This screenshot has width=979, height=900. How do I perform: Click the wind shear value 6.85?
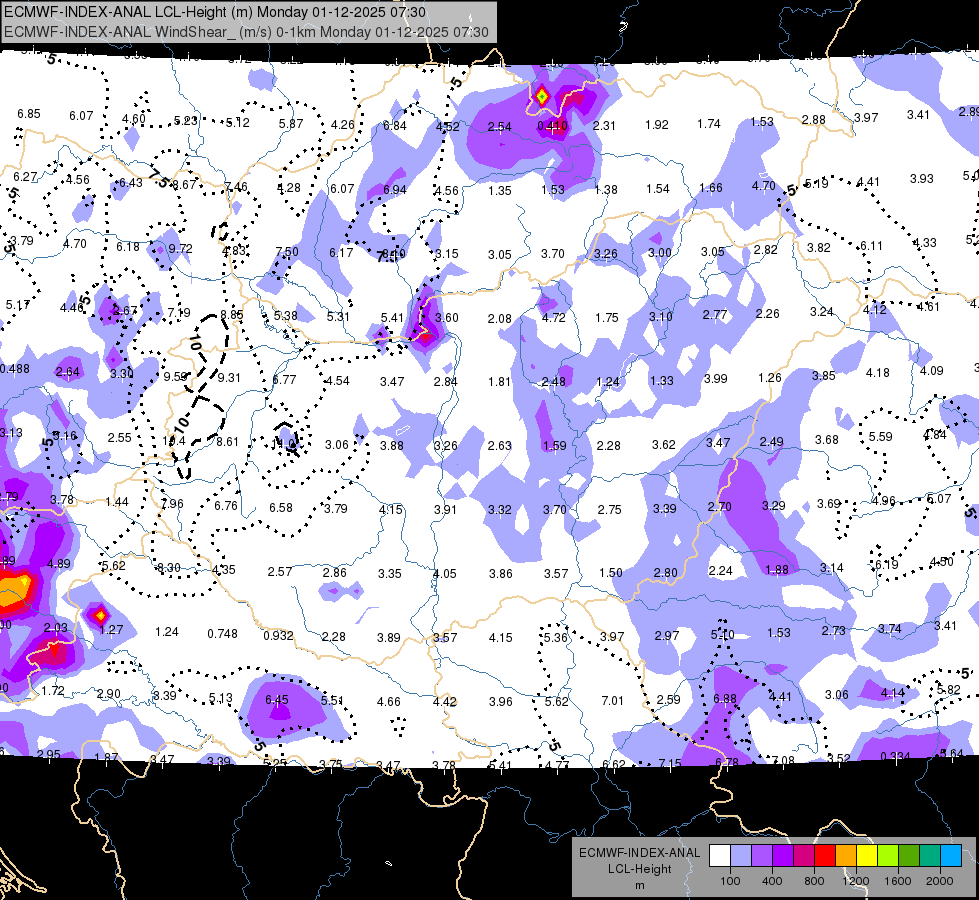(x=29, y=114)
